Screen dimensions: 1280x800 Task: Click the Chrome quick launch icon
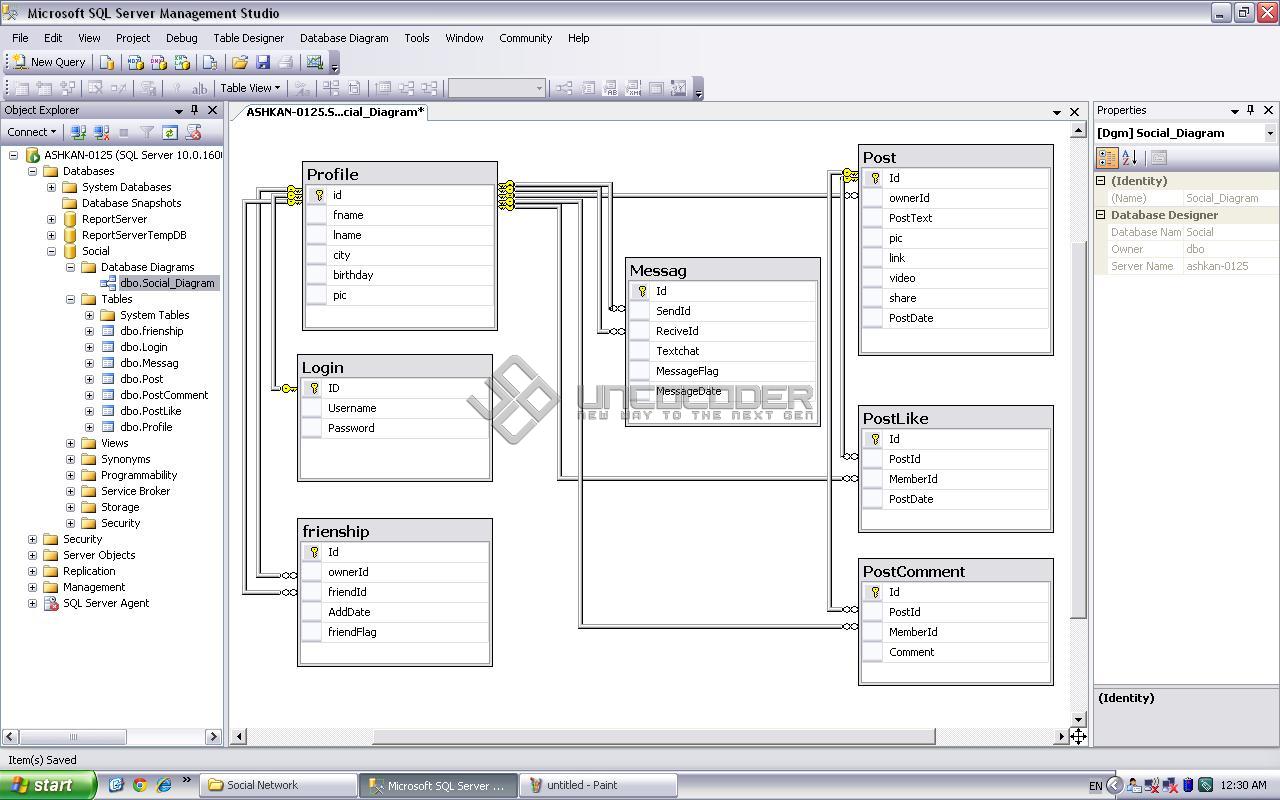(x=140, y=785)
